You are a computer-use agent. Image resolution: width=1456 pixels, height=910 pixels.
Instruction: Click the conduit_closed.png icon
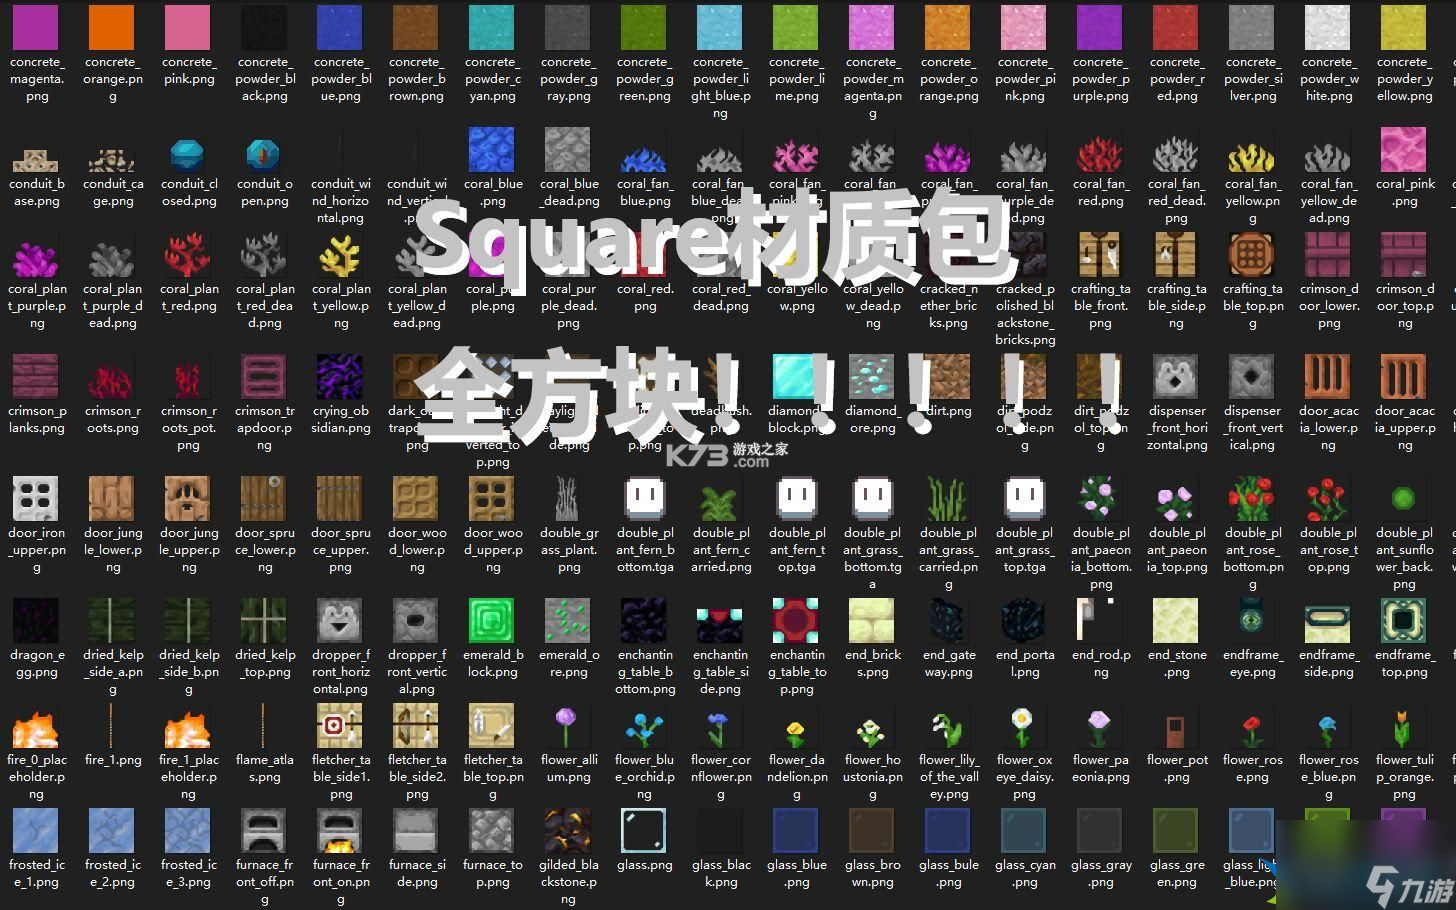(x=188, y=156)
